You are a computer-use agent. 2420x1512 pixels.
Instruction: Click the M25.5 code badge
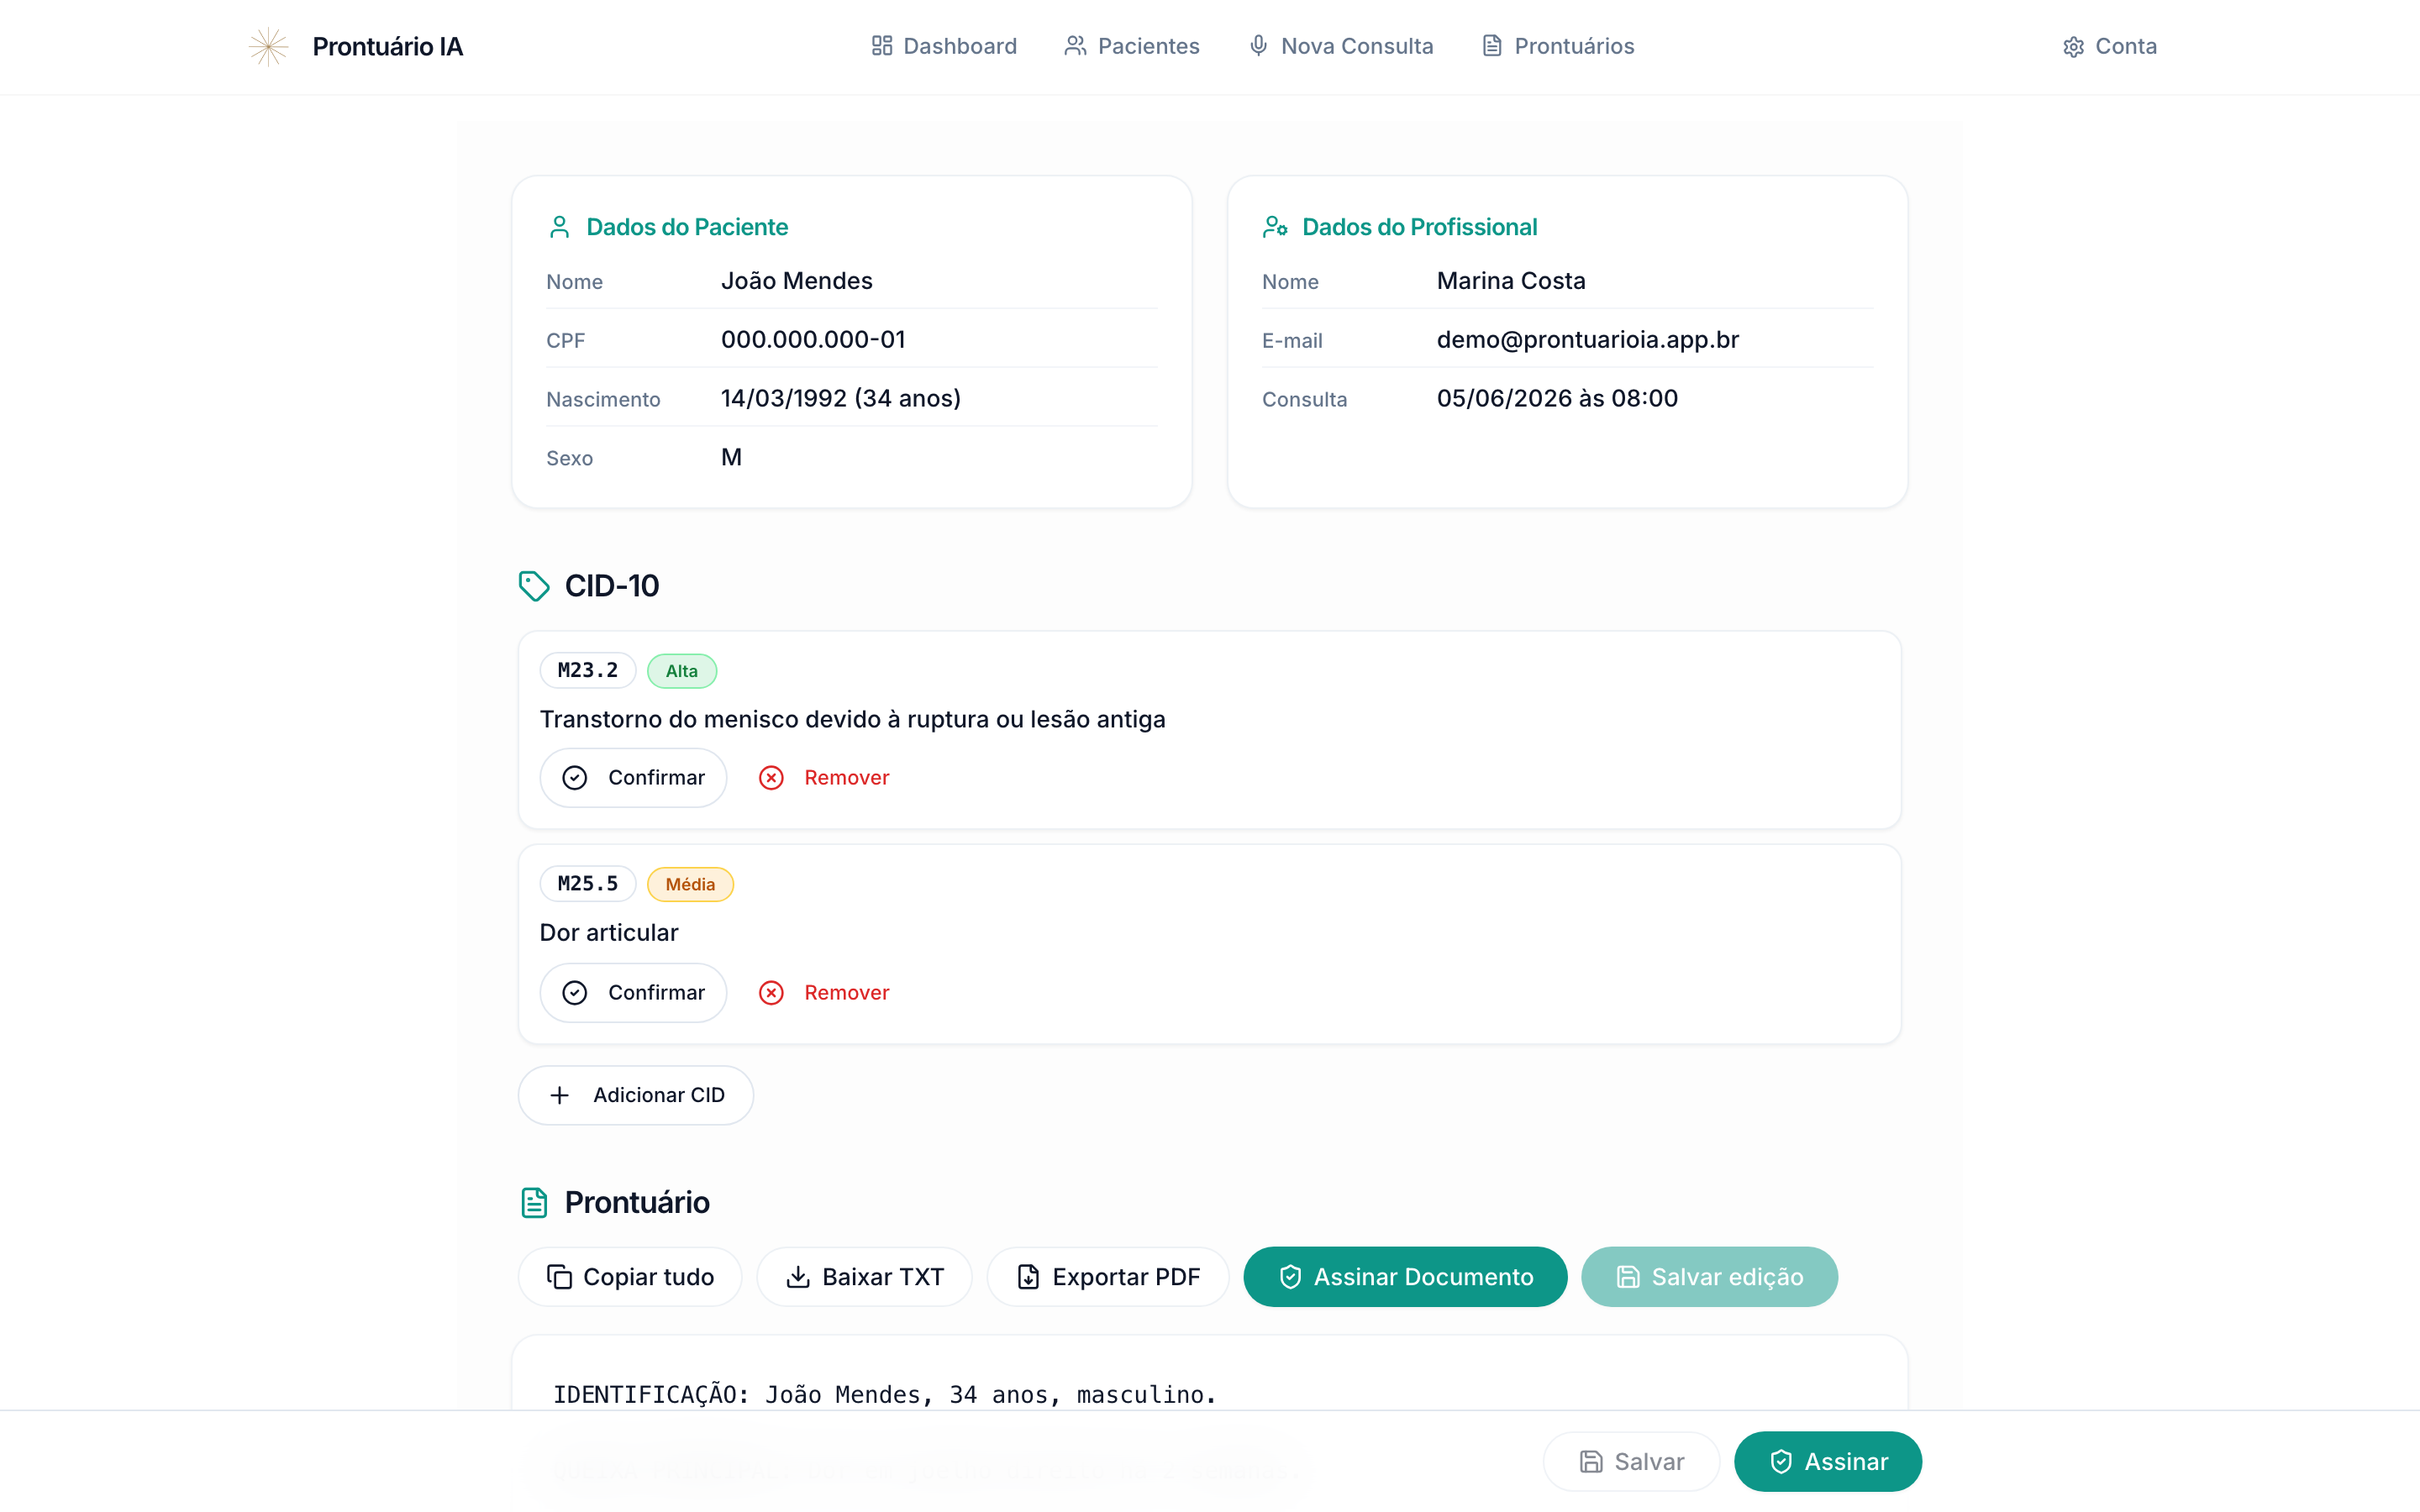(588, 884)
